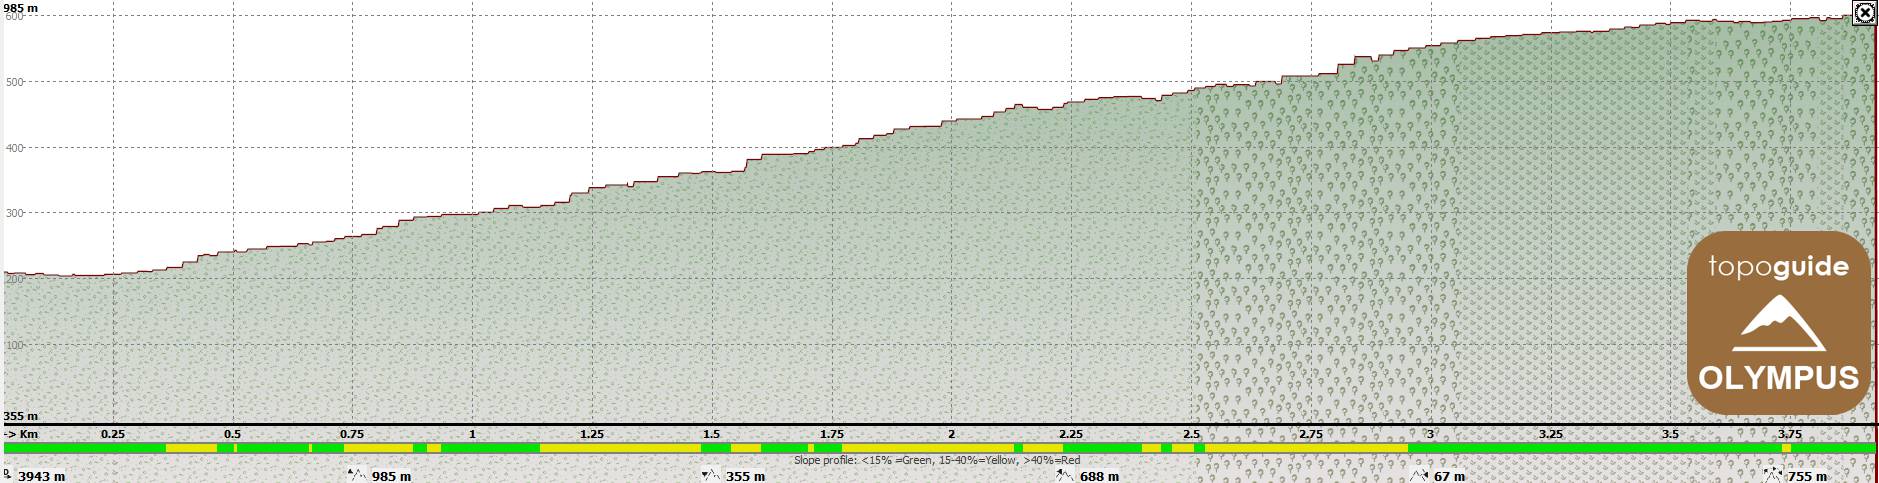Click the topoguide Olympus logo

pos(1778,322)
